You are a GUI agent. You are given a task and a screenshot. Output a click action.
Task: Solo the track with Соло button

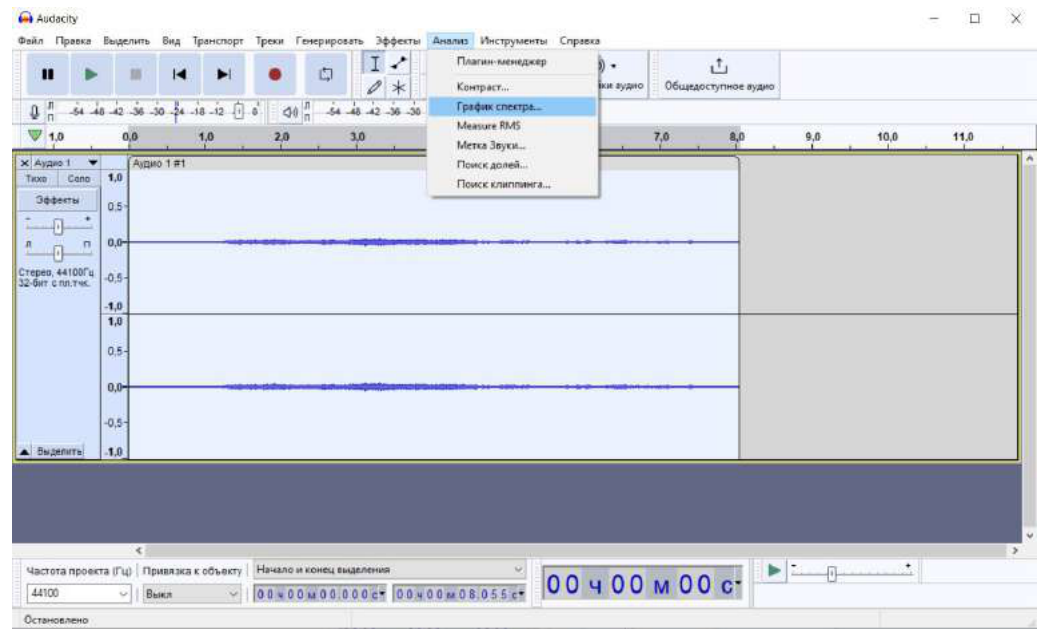click(79, 179)
